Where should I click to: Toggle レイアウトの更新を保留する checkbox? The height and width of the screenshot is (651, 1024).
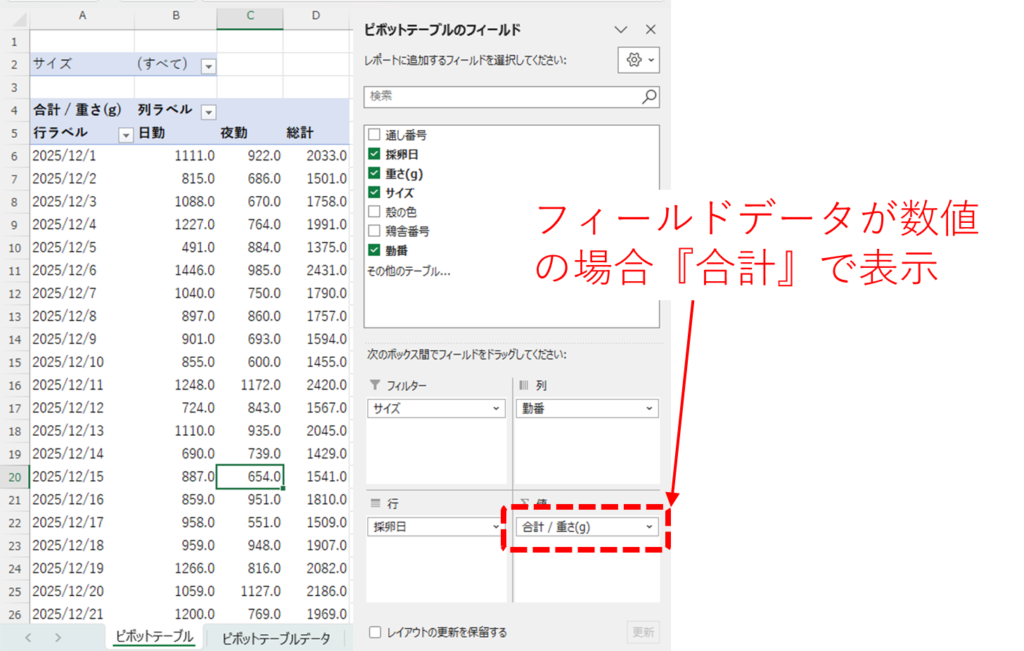[x=375, y=632]
